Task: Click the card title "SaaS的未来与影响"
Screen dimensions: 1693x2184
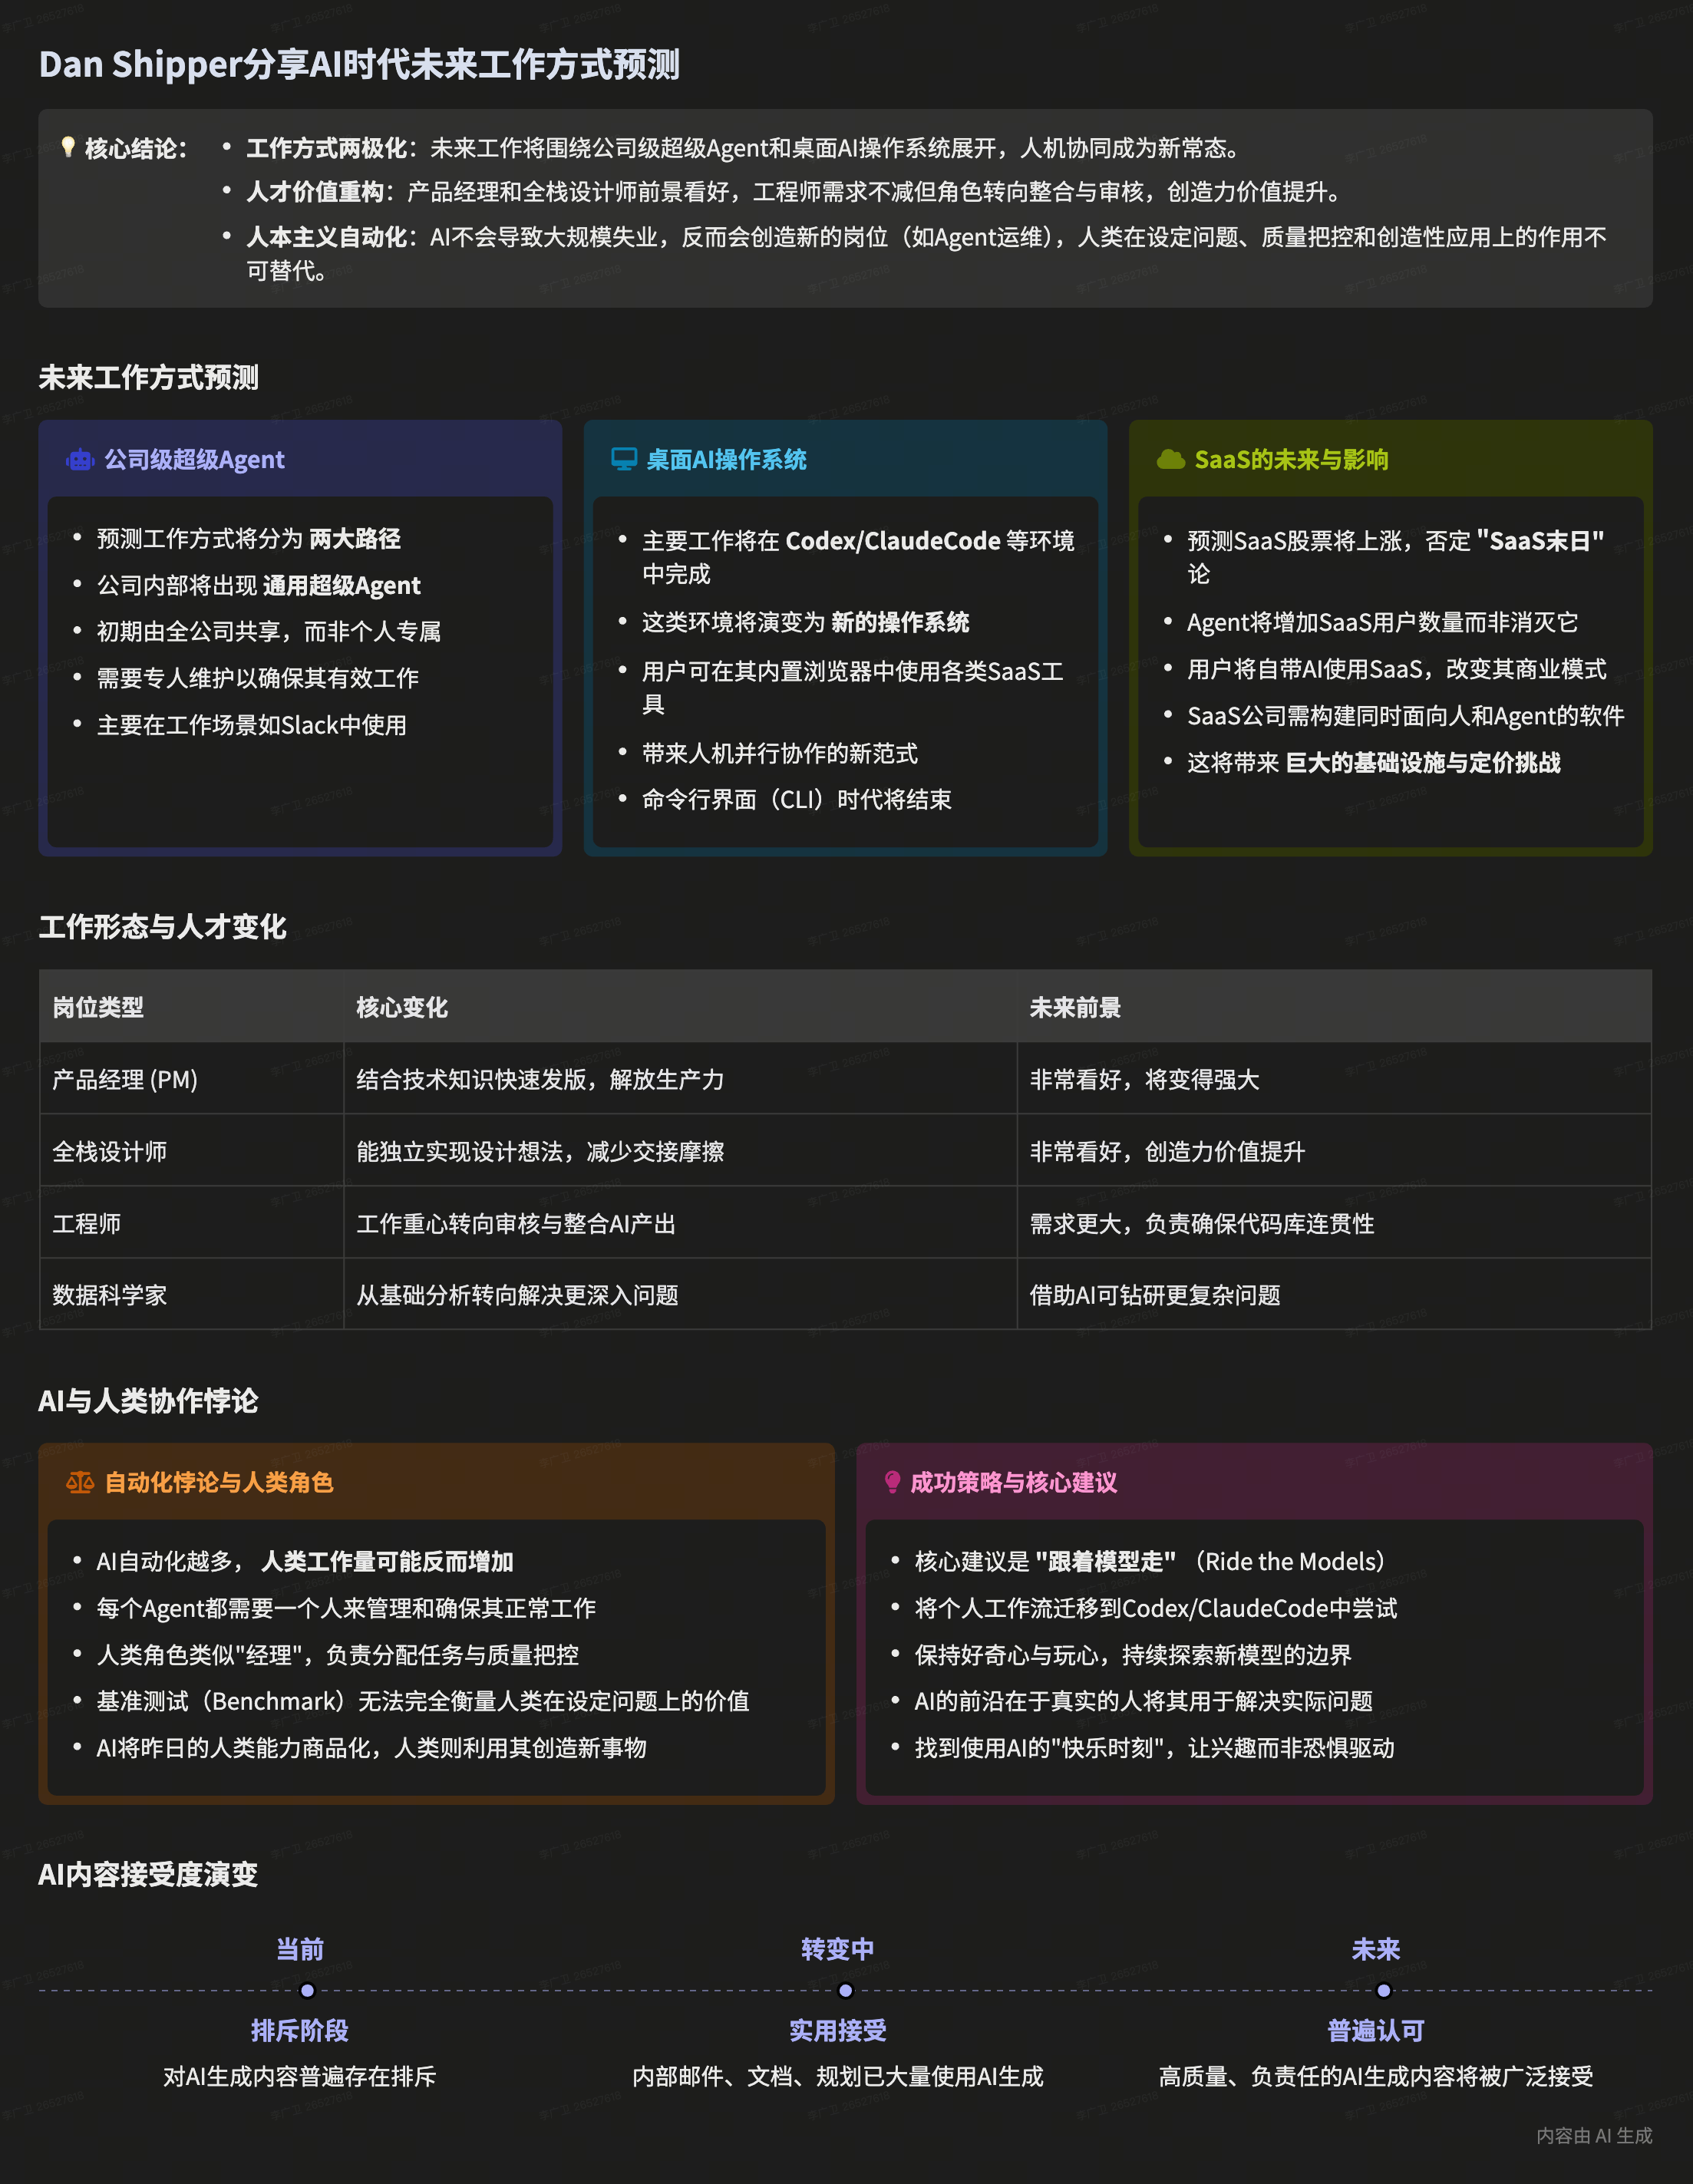Action: [1292, 460]
